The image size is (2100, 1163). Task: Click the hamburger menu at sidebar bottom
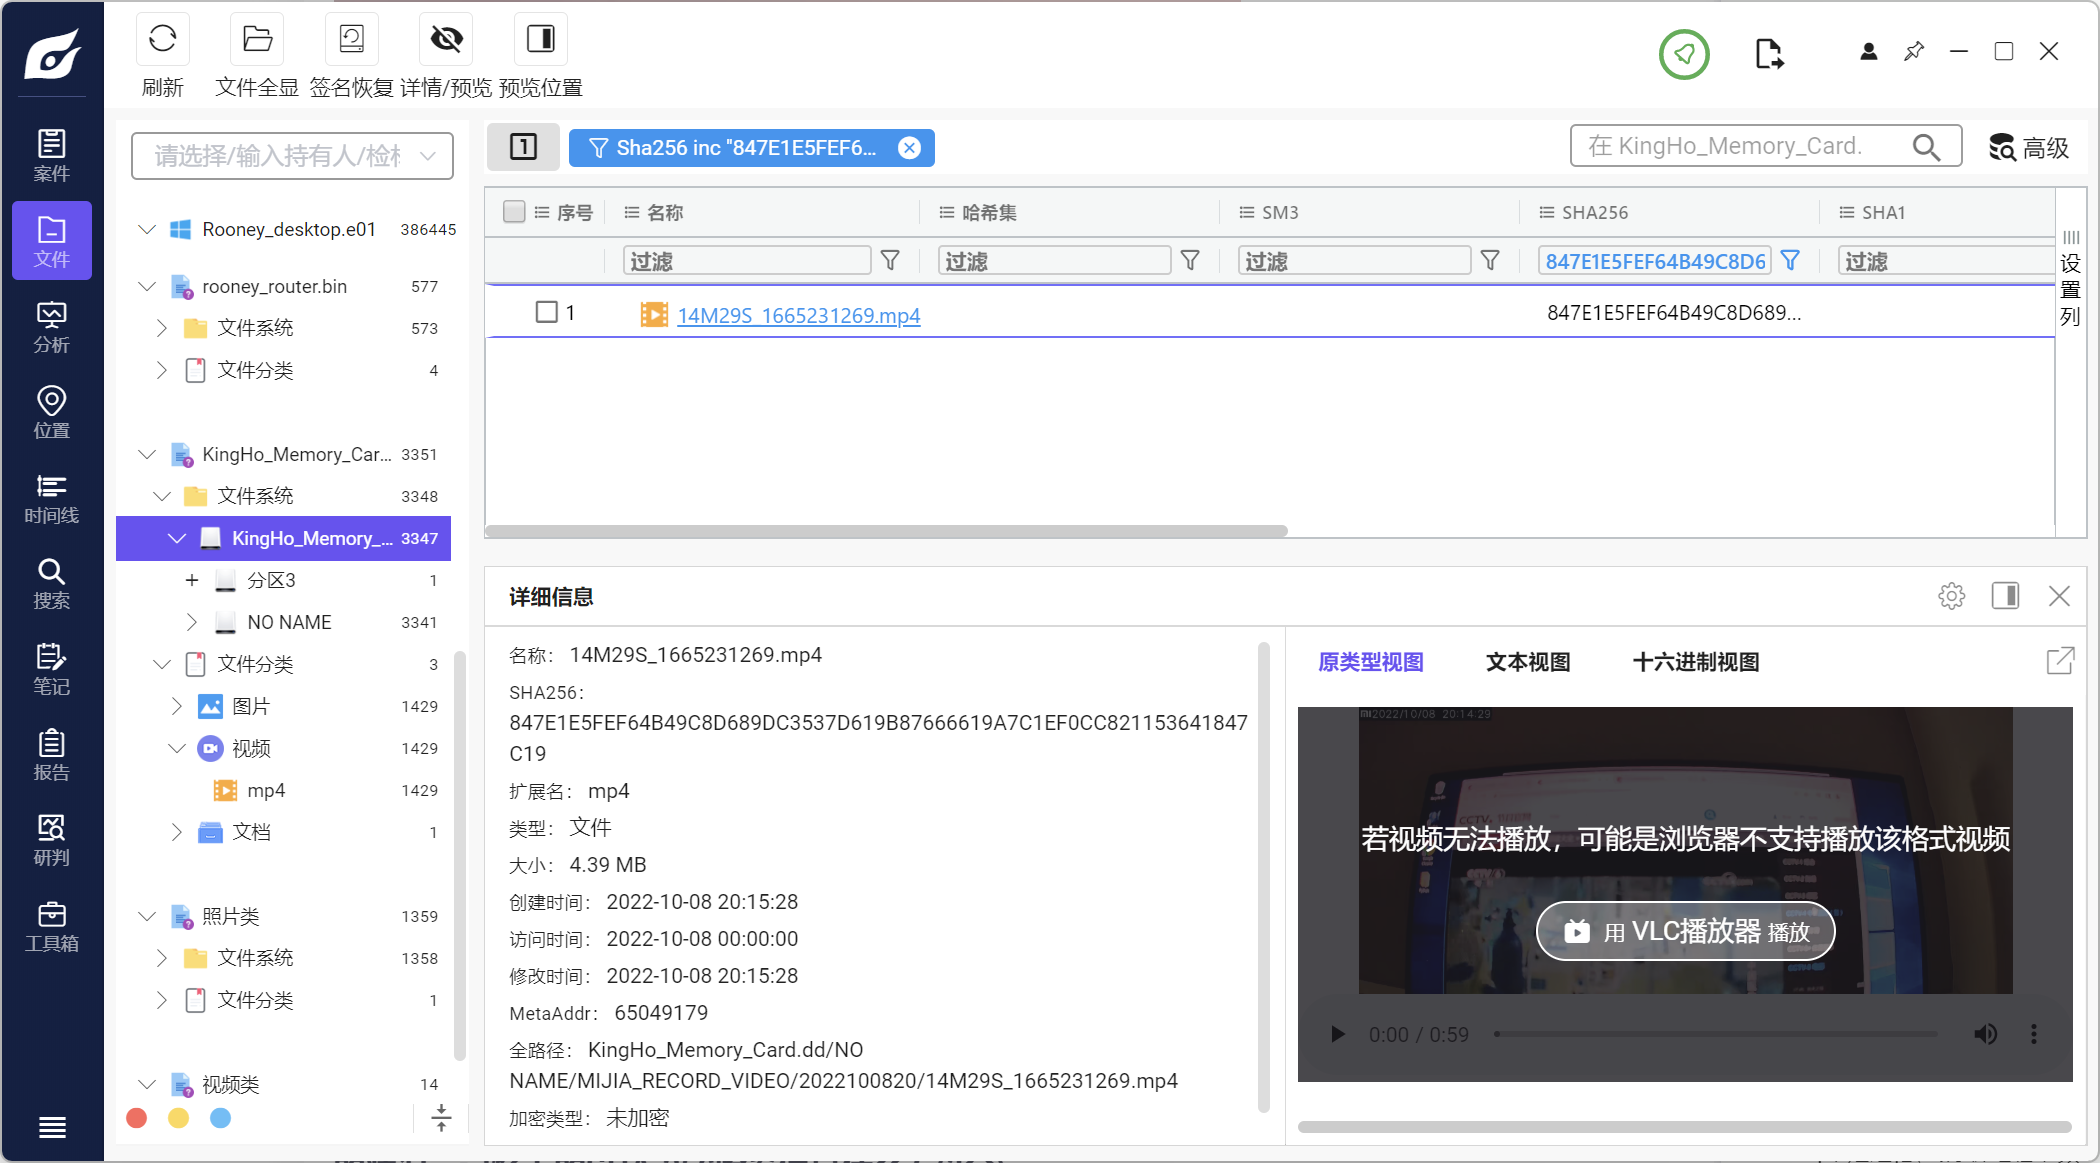52,1127
